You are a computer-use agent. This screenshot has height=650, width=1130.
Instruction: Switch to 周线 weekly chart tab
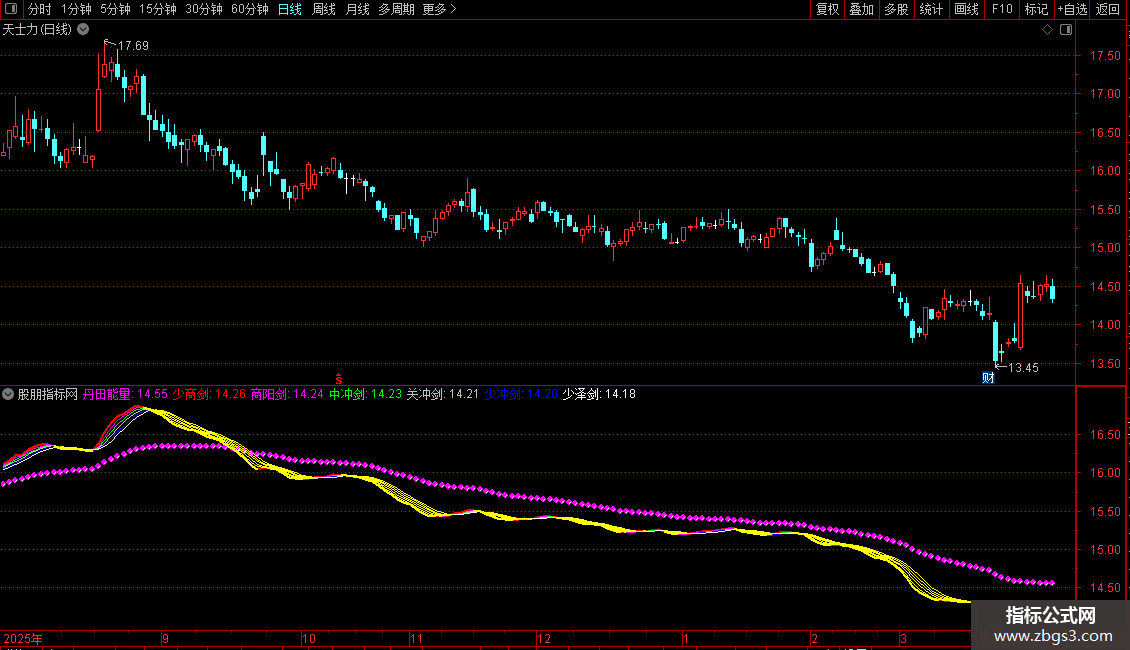(324, 9)
